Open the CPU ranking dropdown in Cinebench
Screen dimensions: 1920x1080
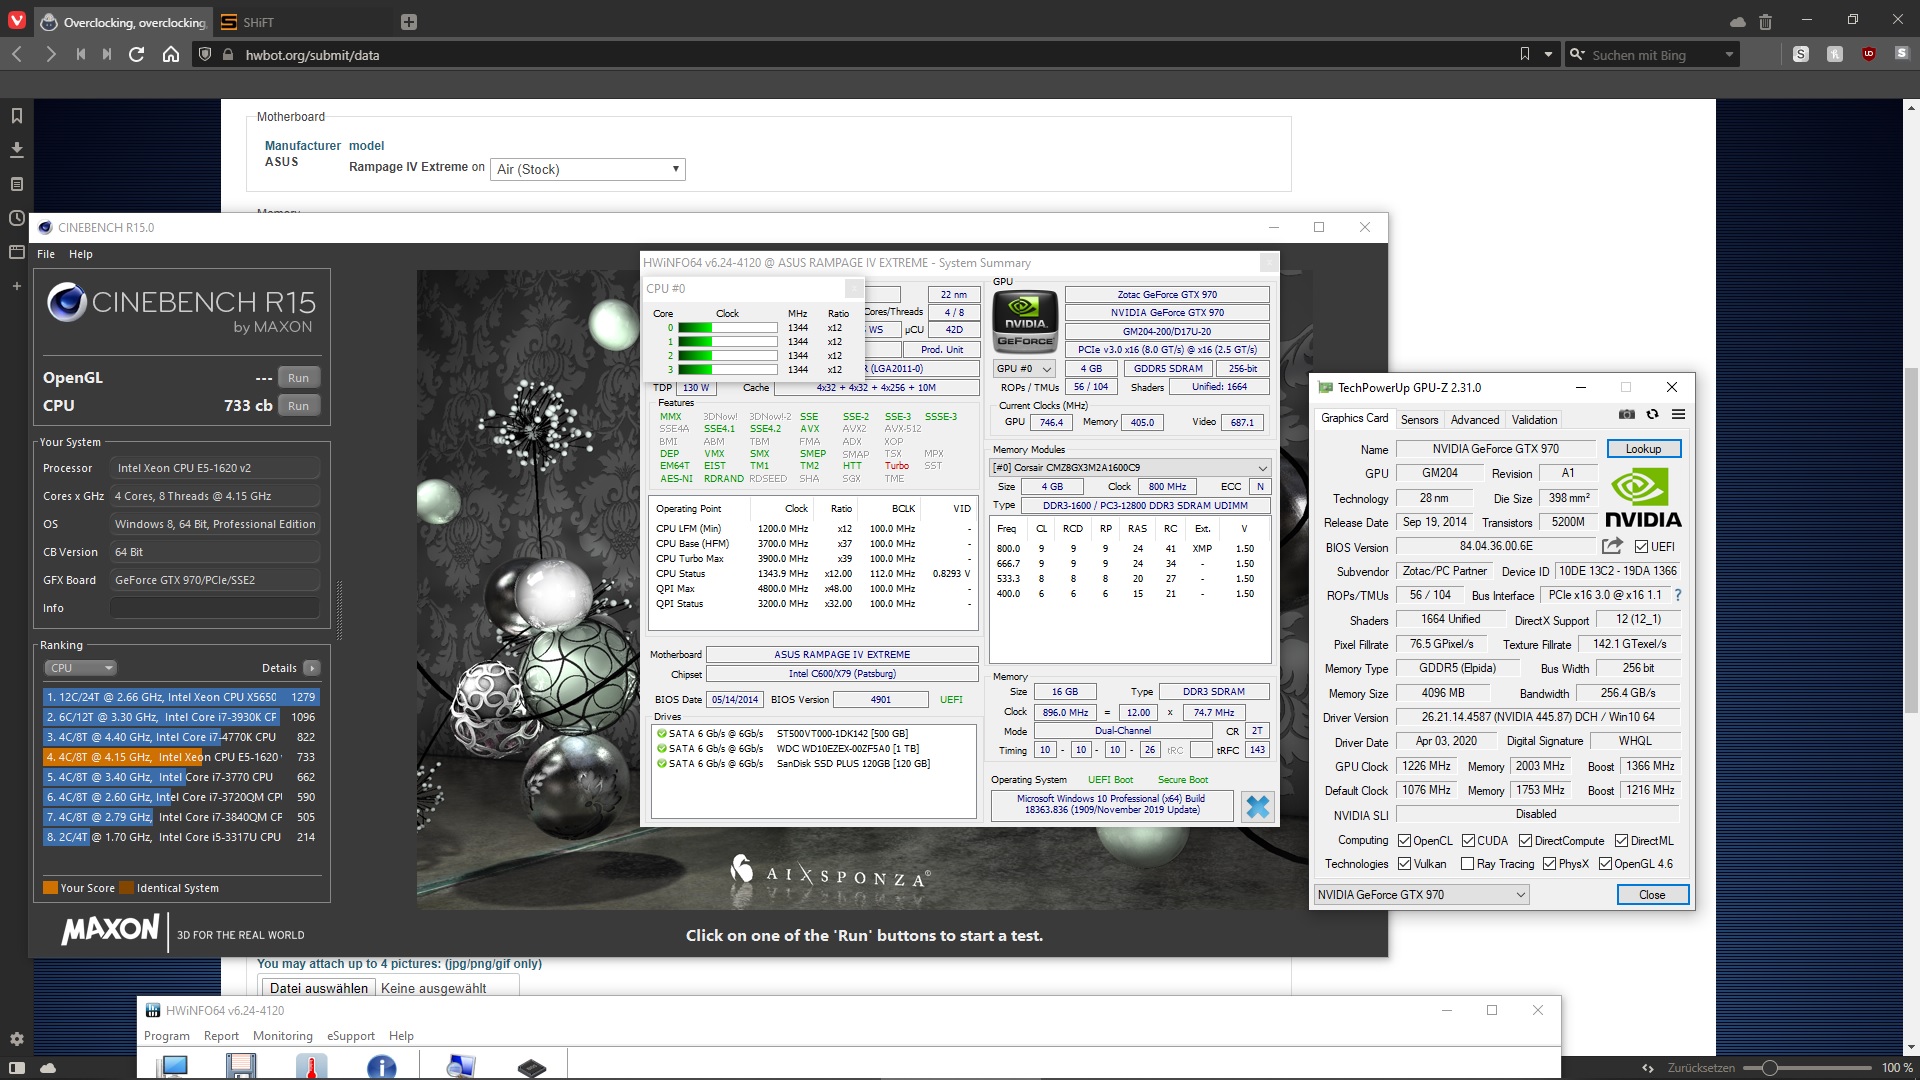pyautogui.click(x=80, y=668)
